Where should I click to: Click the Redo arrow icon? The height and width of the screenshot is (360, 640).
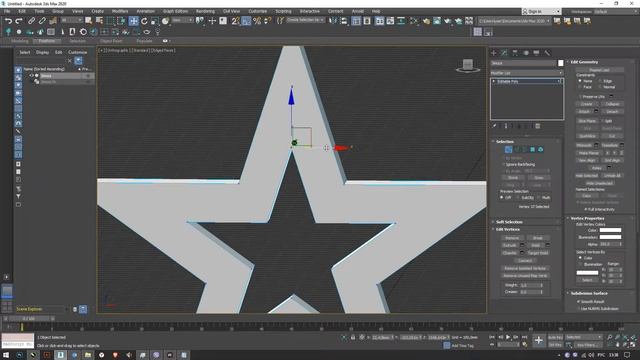pos(19,21)
